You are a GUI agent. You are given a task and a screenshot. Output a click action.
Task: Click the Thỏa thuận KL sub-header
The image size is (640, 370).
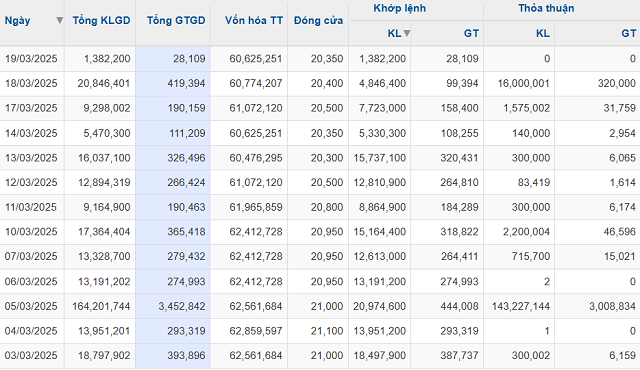coord(542,33)
